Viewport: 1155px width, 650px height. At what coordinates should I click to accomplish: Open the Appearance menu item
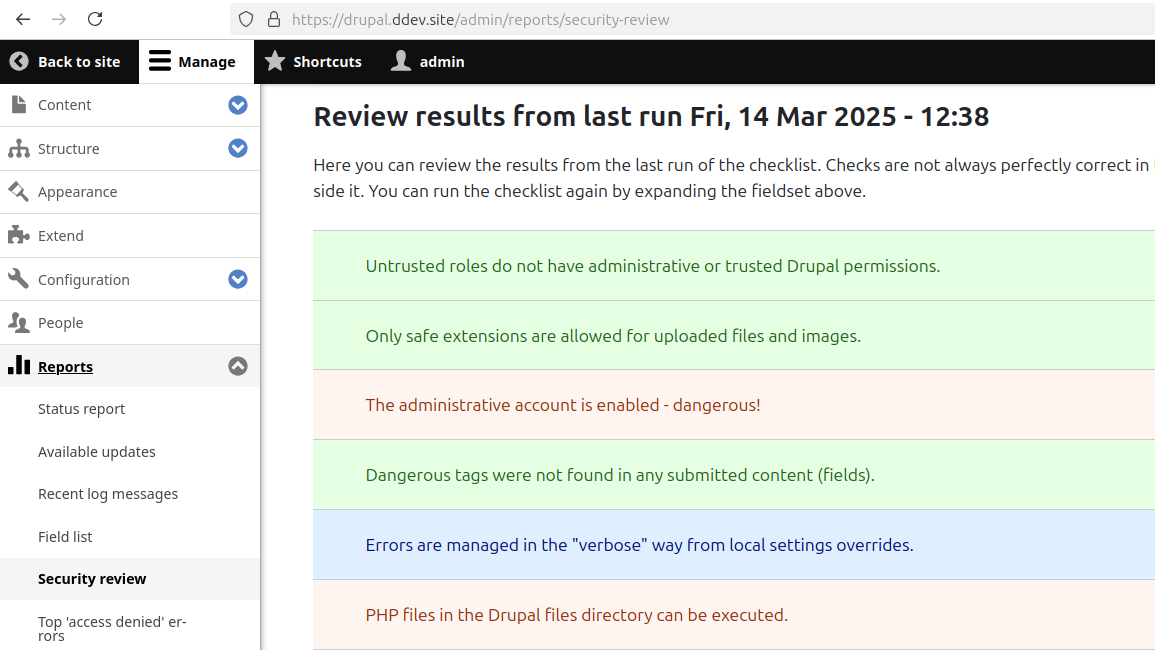pos(77,192)
